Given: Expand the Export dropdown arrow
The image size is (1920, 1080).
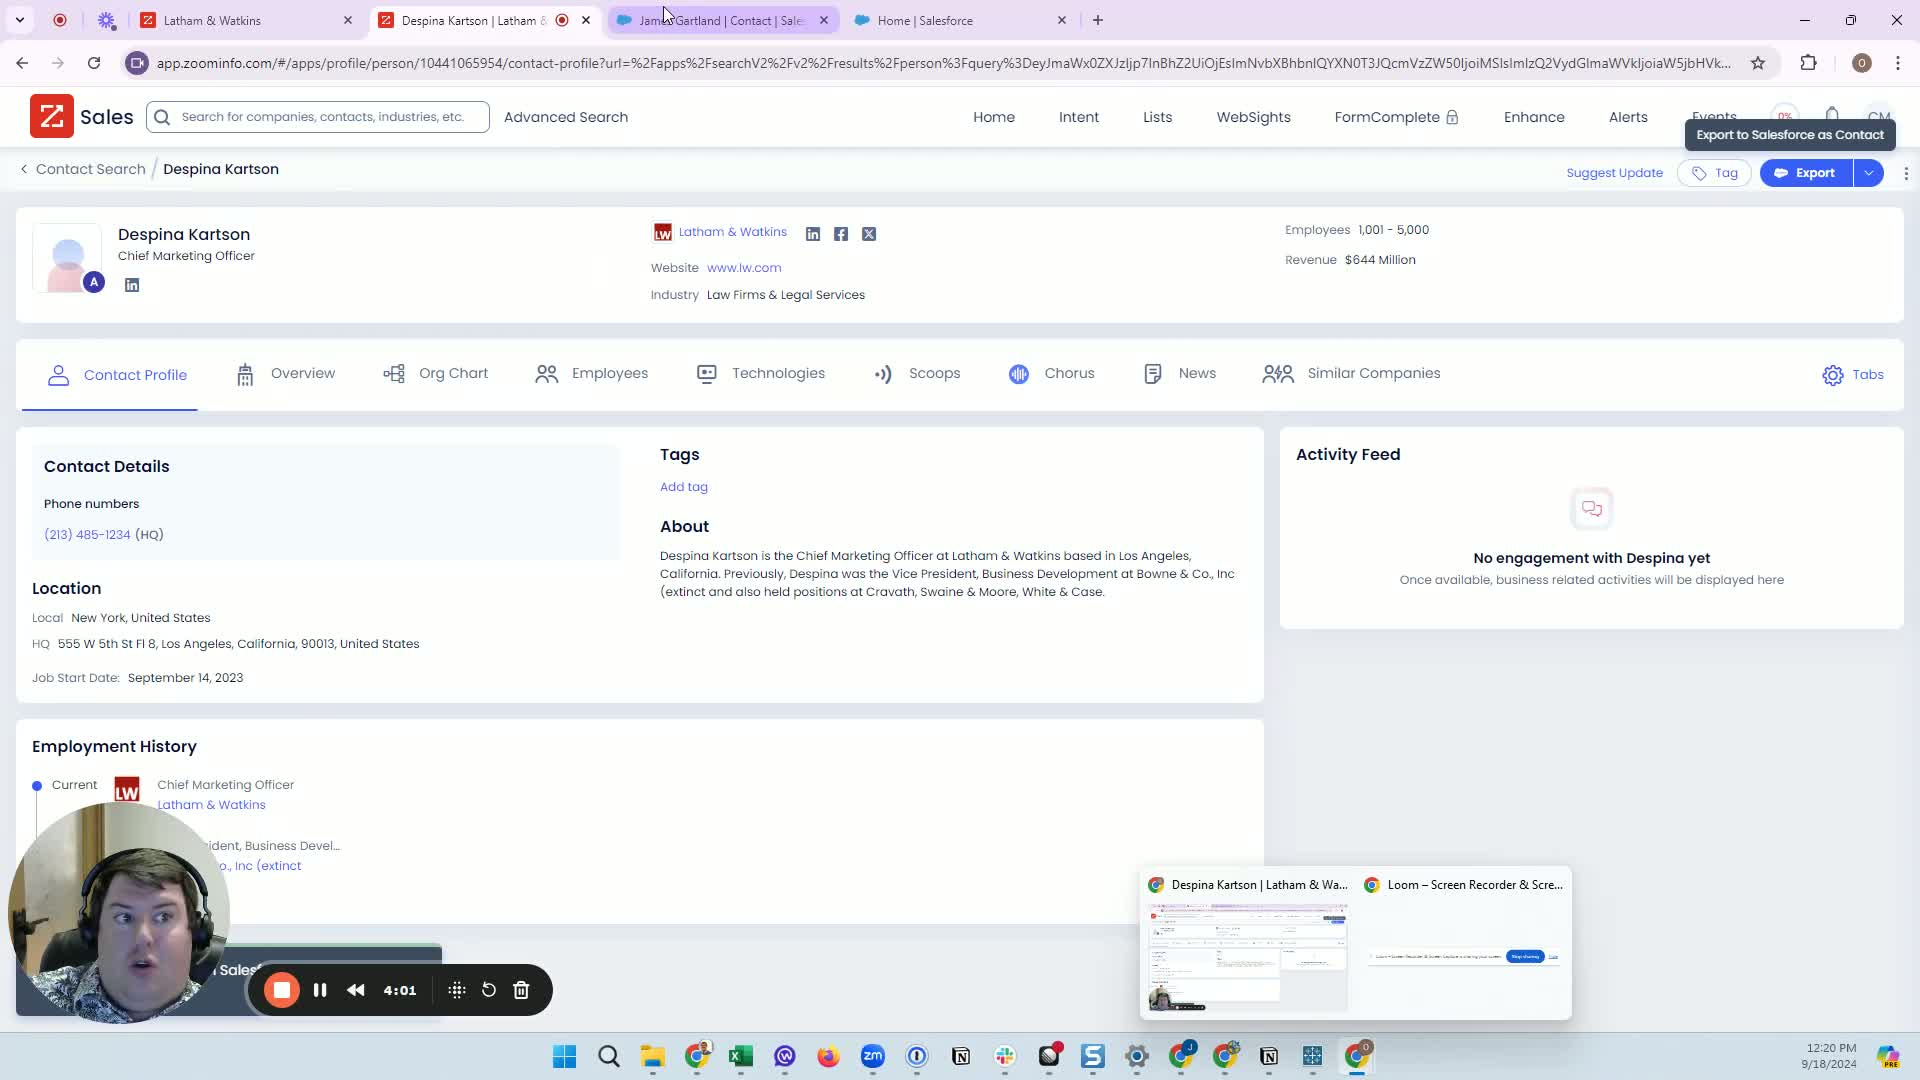Looking at the screenshot, I should [1868, 173].
